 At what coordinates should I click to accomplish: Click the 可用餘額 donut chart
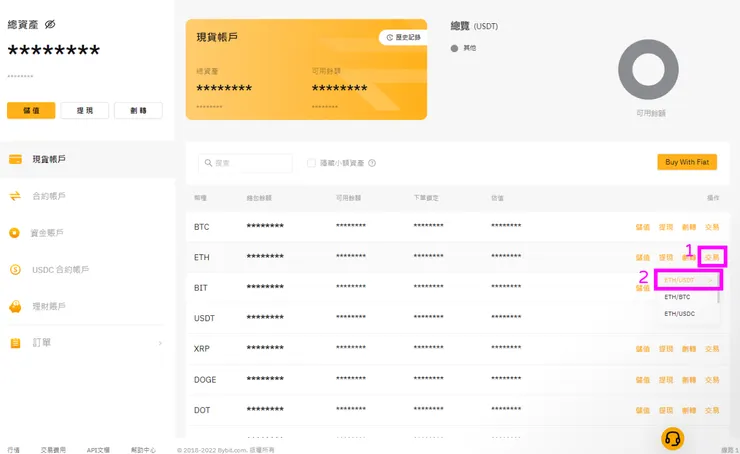[648, 69]
